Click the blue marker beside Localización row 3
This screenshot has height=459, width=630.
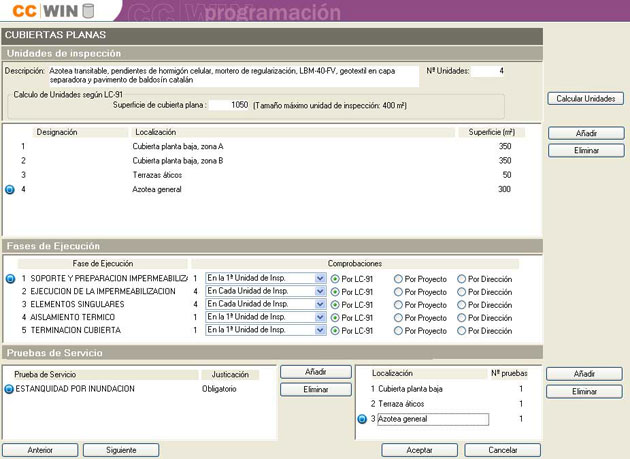coord(362,420)
